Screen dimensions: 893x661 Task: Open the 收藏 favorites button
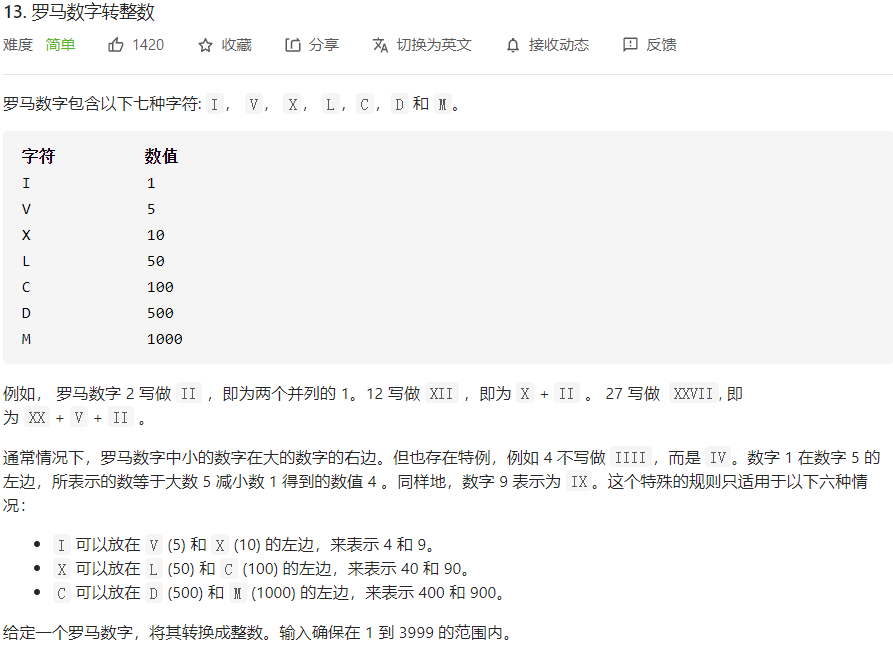click(224, 45)
